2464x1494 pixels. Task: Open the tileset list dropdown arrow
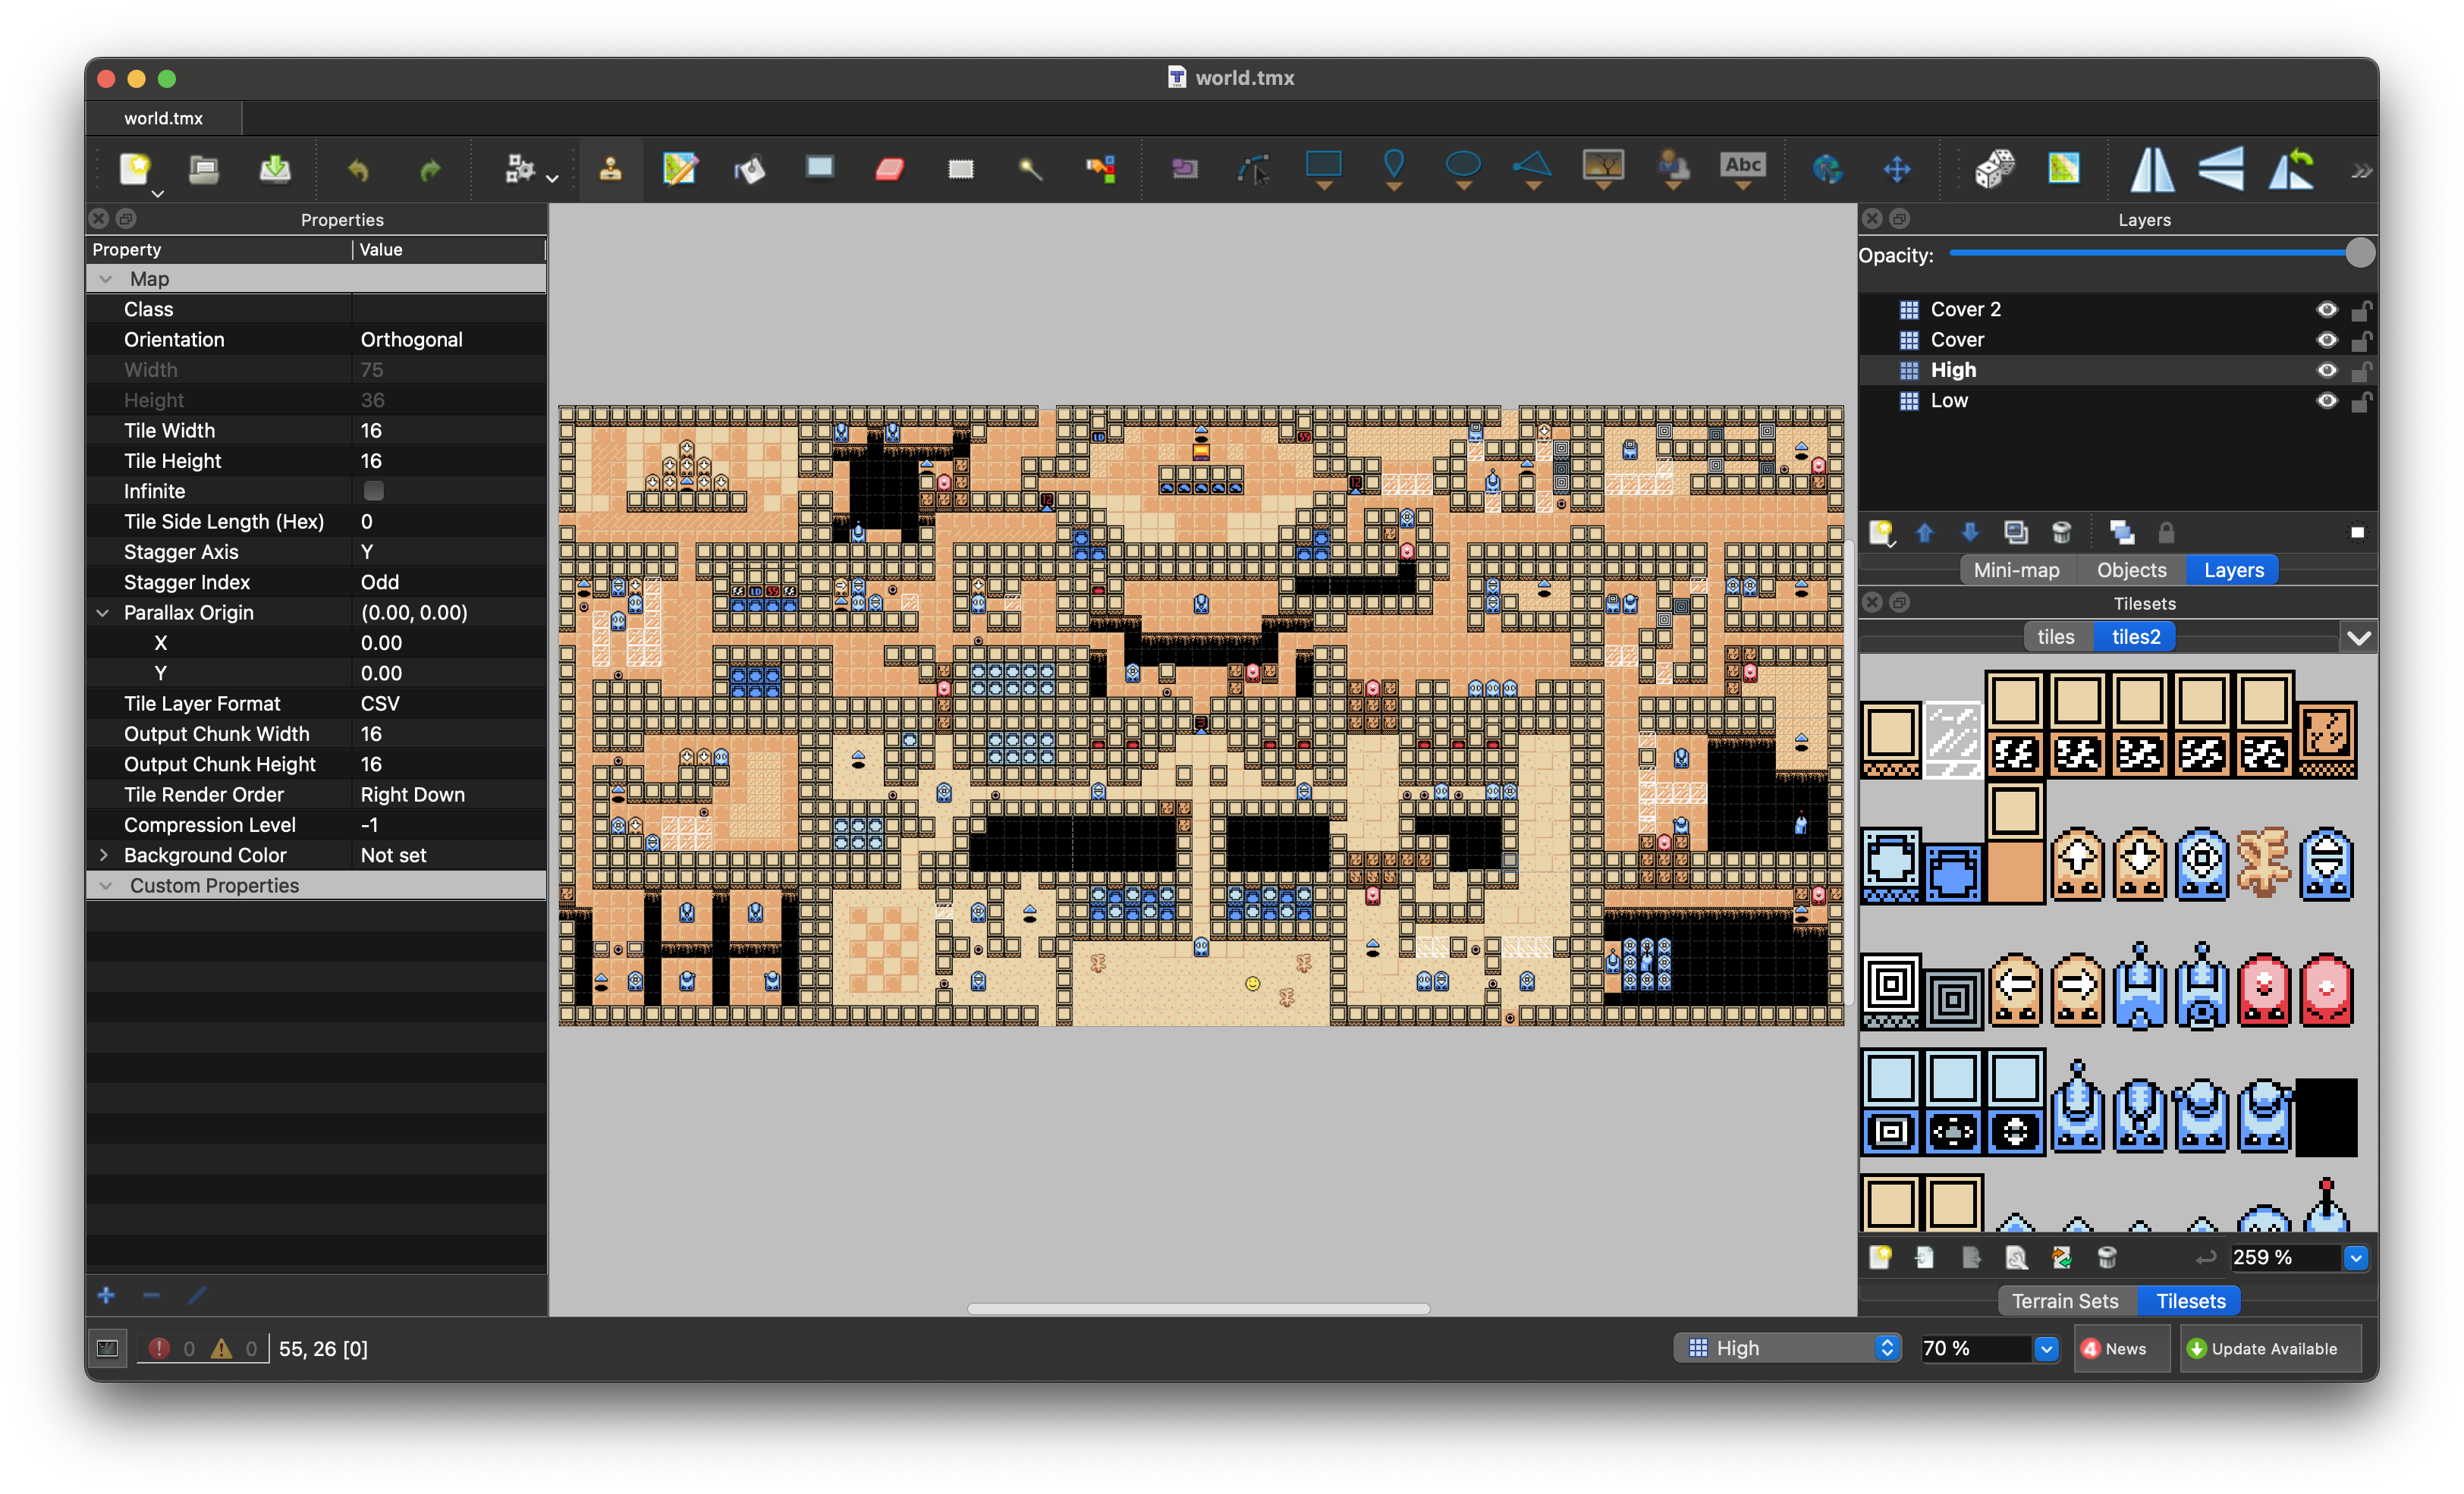tap(2358, 637)
